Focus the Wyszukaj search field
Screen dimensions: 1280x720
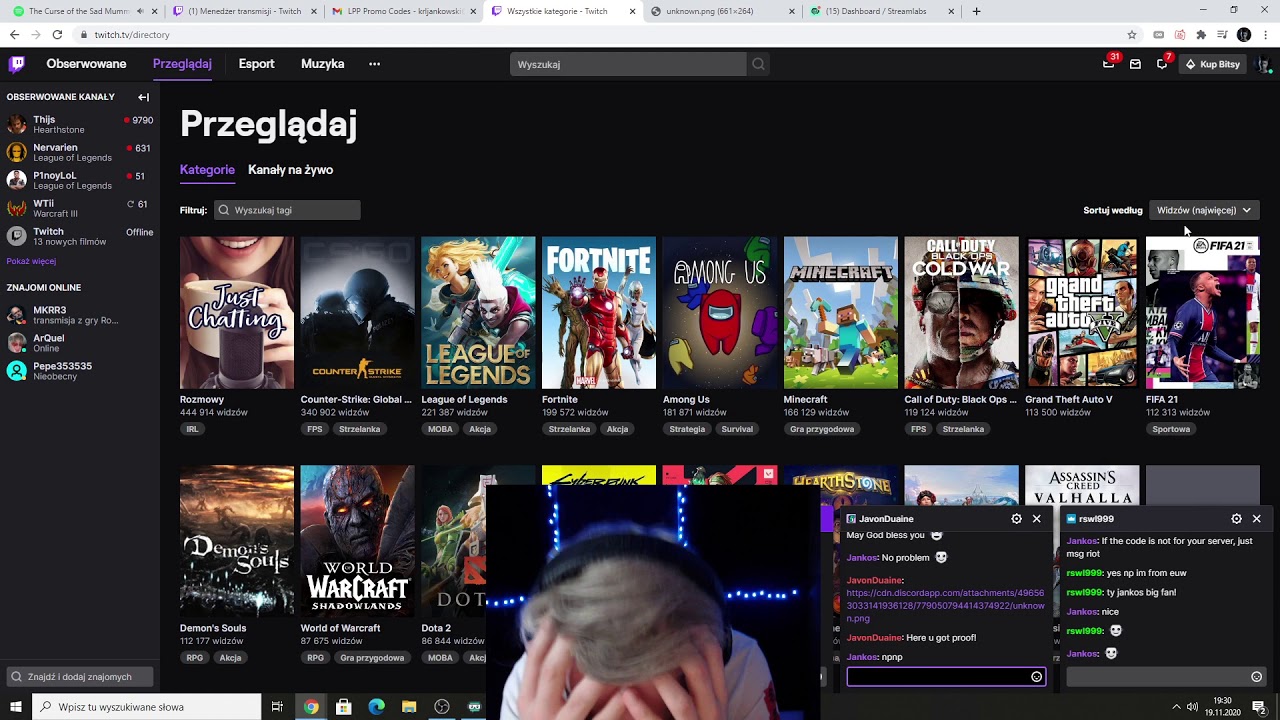[x=628, y=64]
